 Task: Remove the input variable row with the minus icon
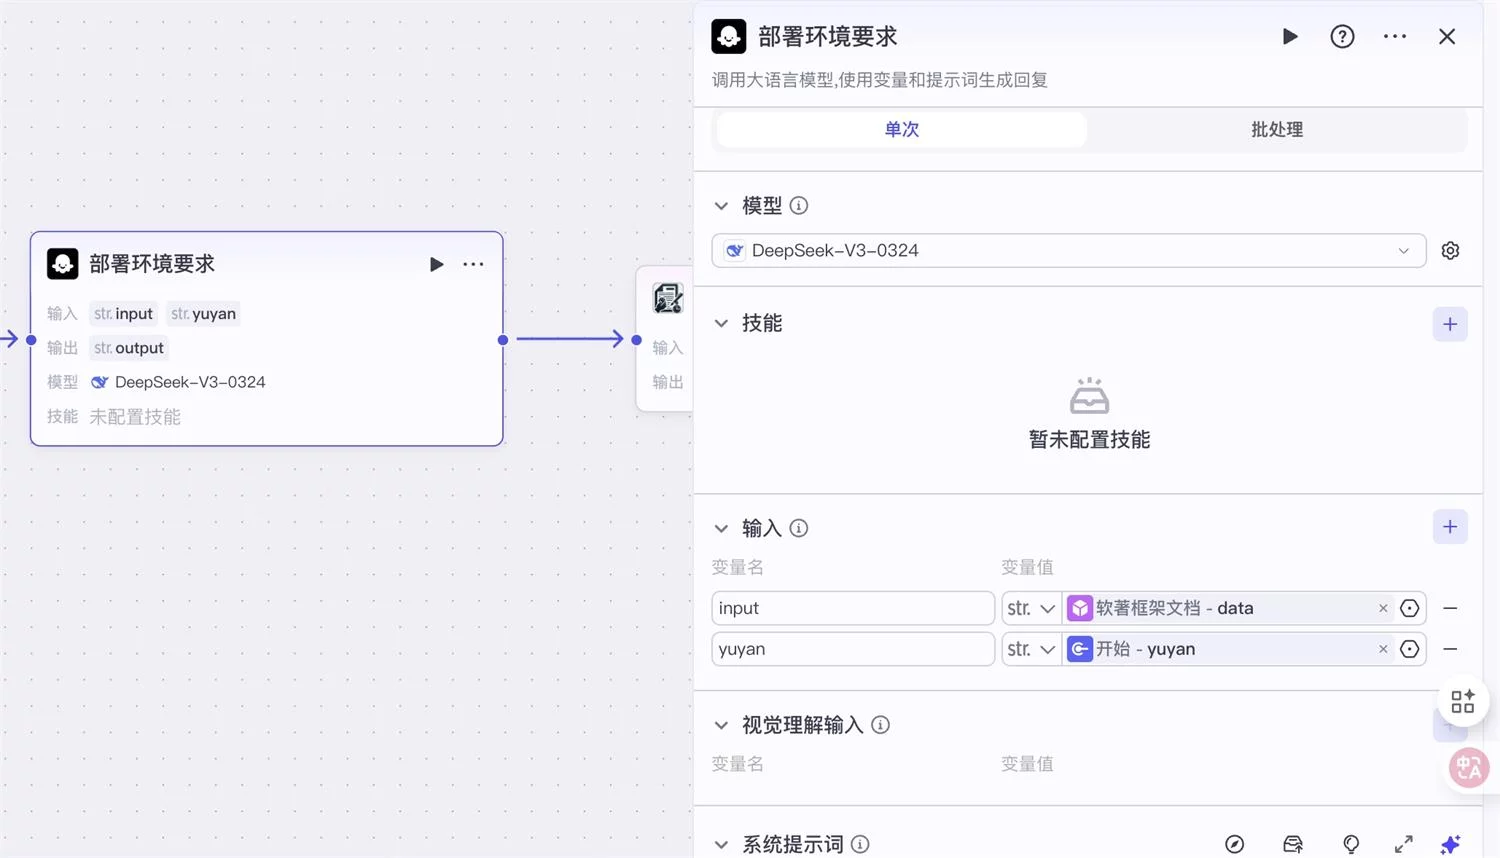click(1451, 607)
